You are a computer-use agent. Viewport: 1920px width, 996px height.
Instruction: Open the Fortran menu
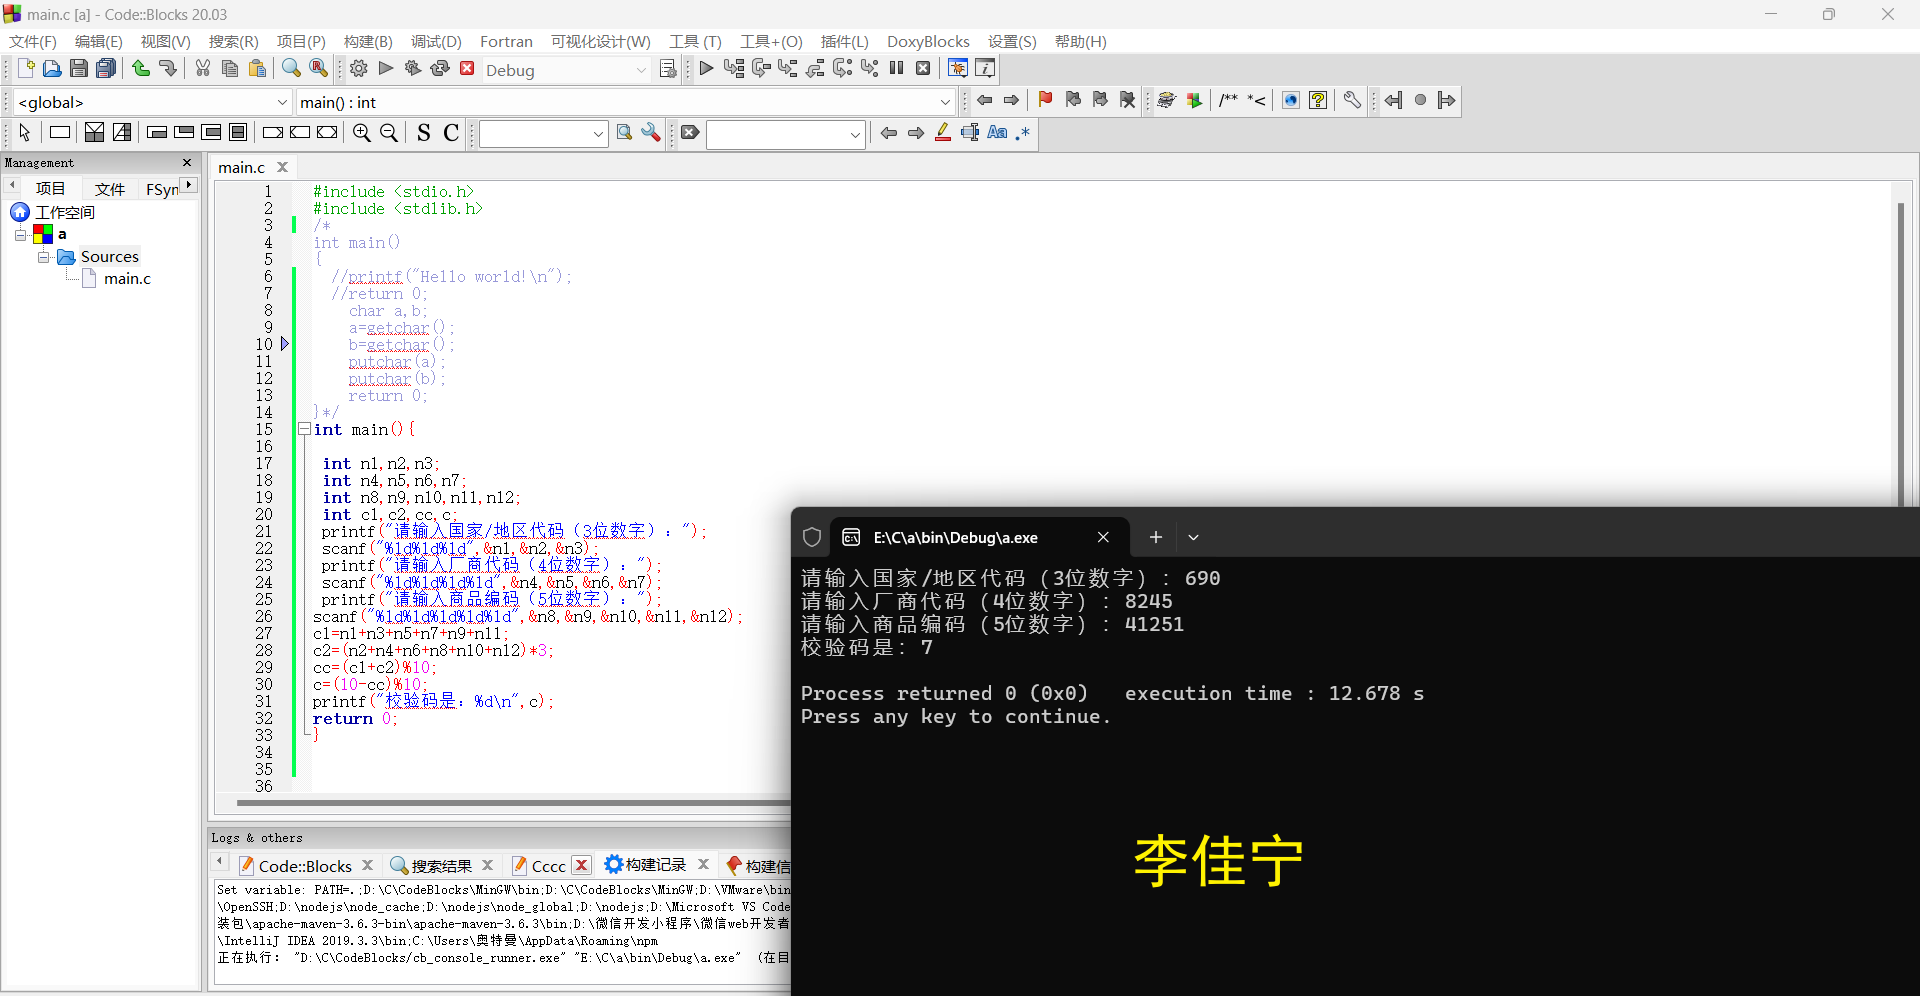click(506, 41)
